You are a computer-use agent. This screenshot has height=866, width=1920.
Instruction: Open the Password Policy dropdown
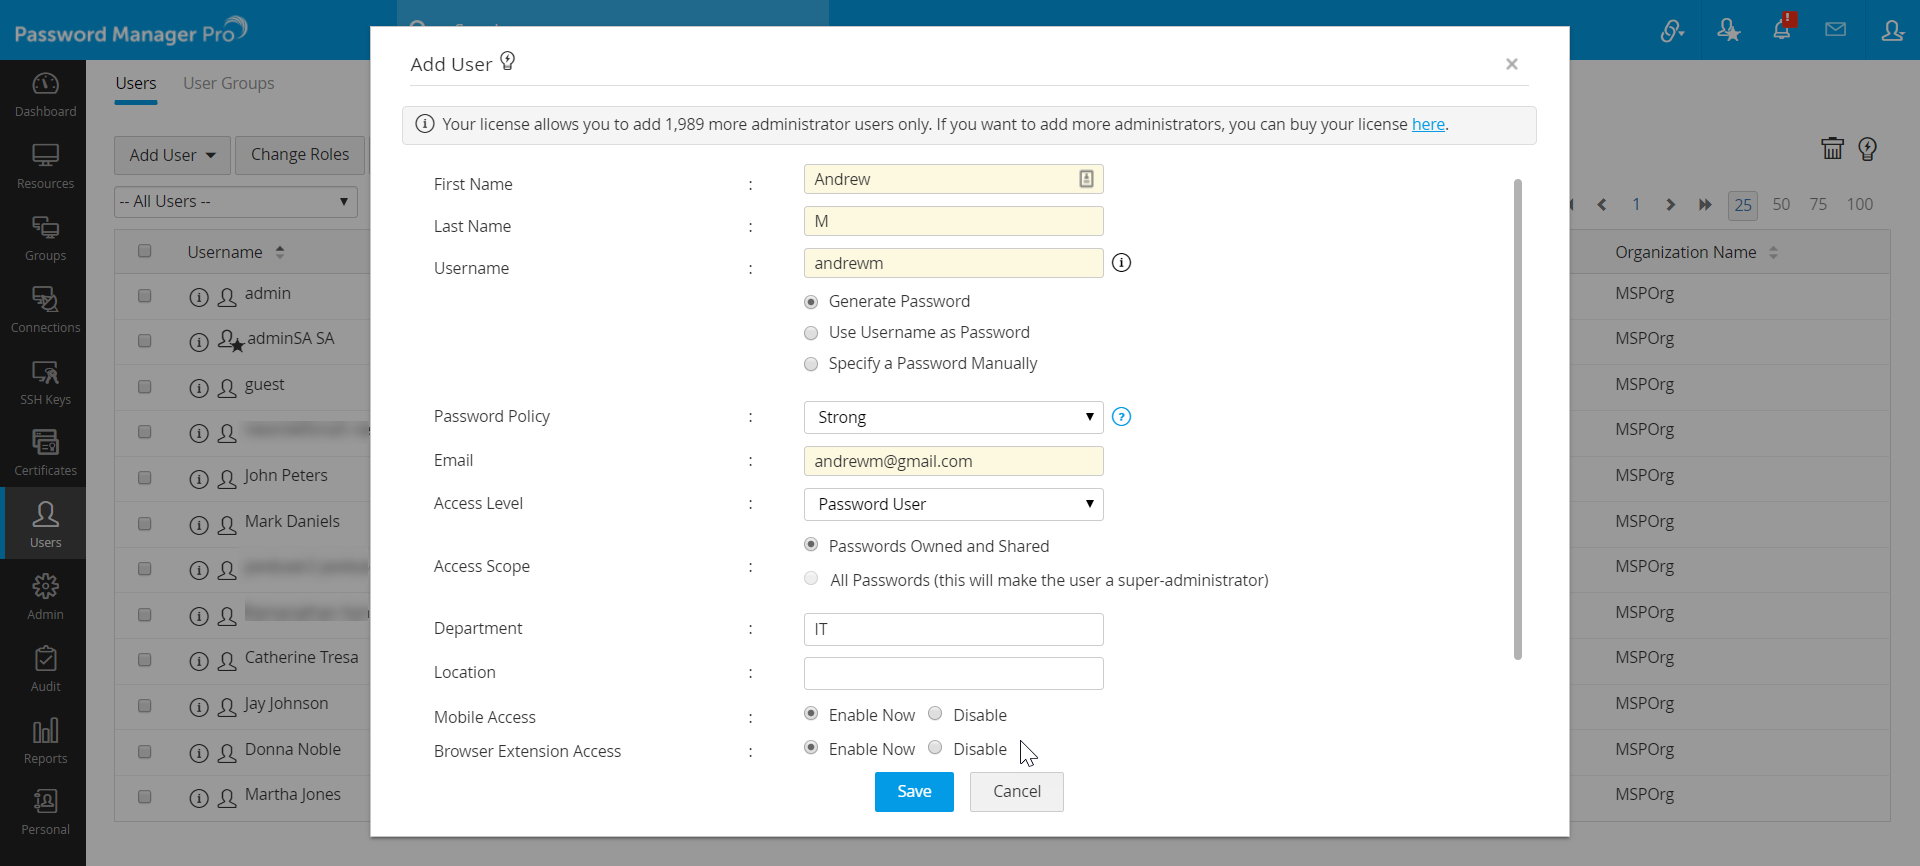point(953,417)
